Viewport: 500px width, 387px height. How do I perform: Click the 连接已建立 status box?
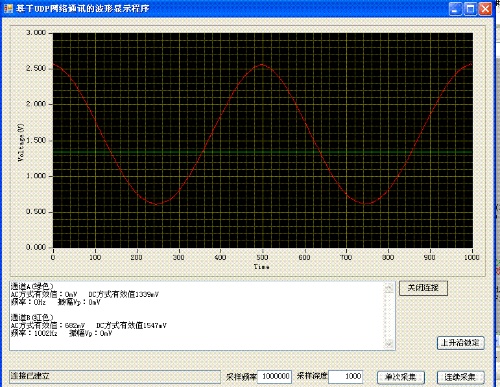(x=115, y=376)
